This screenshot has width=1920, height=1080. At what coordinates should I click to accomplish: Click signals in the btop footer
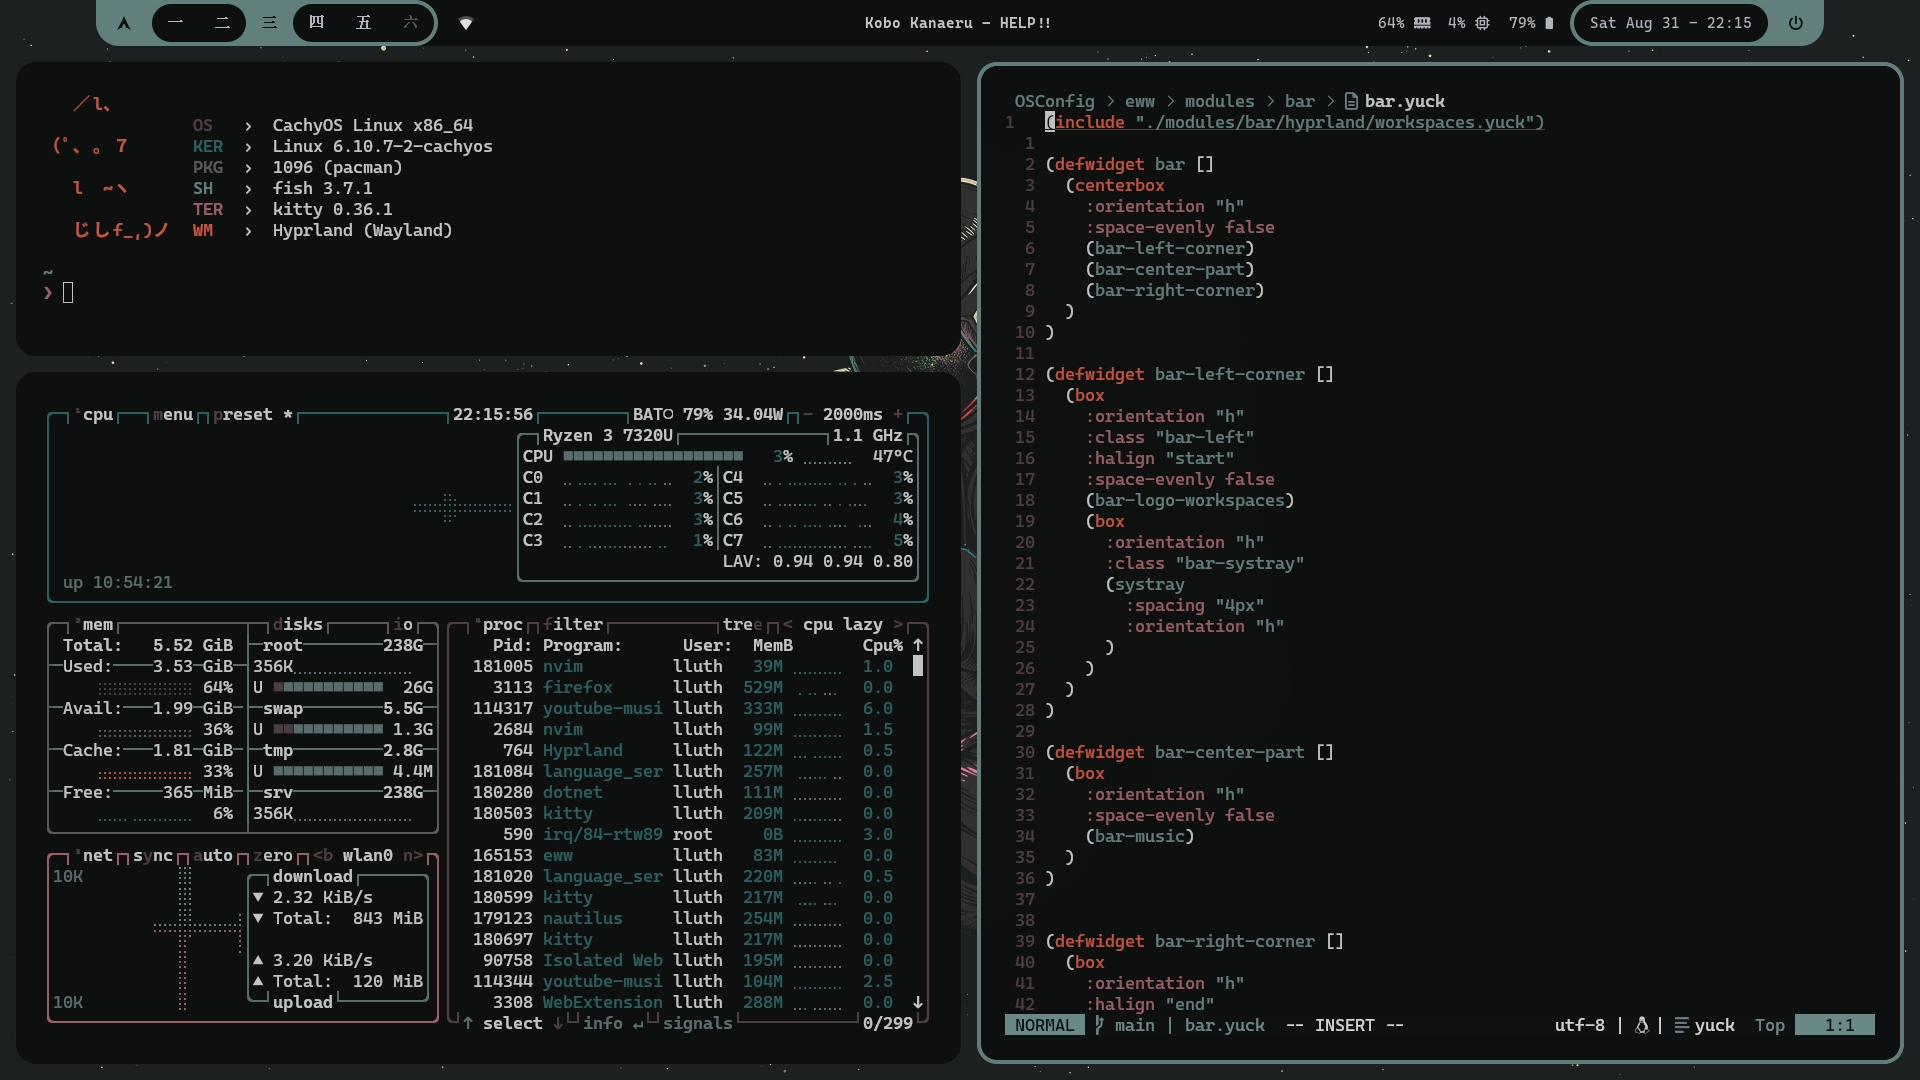(x=697, y=1023)
